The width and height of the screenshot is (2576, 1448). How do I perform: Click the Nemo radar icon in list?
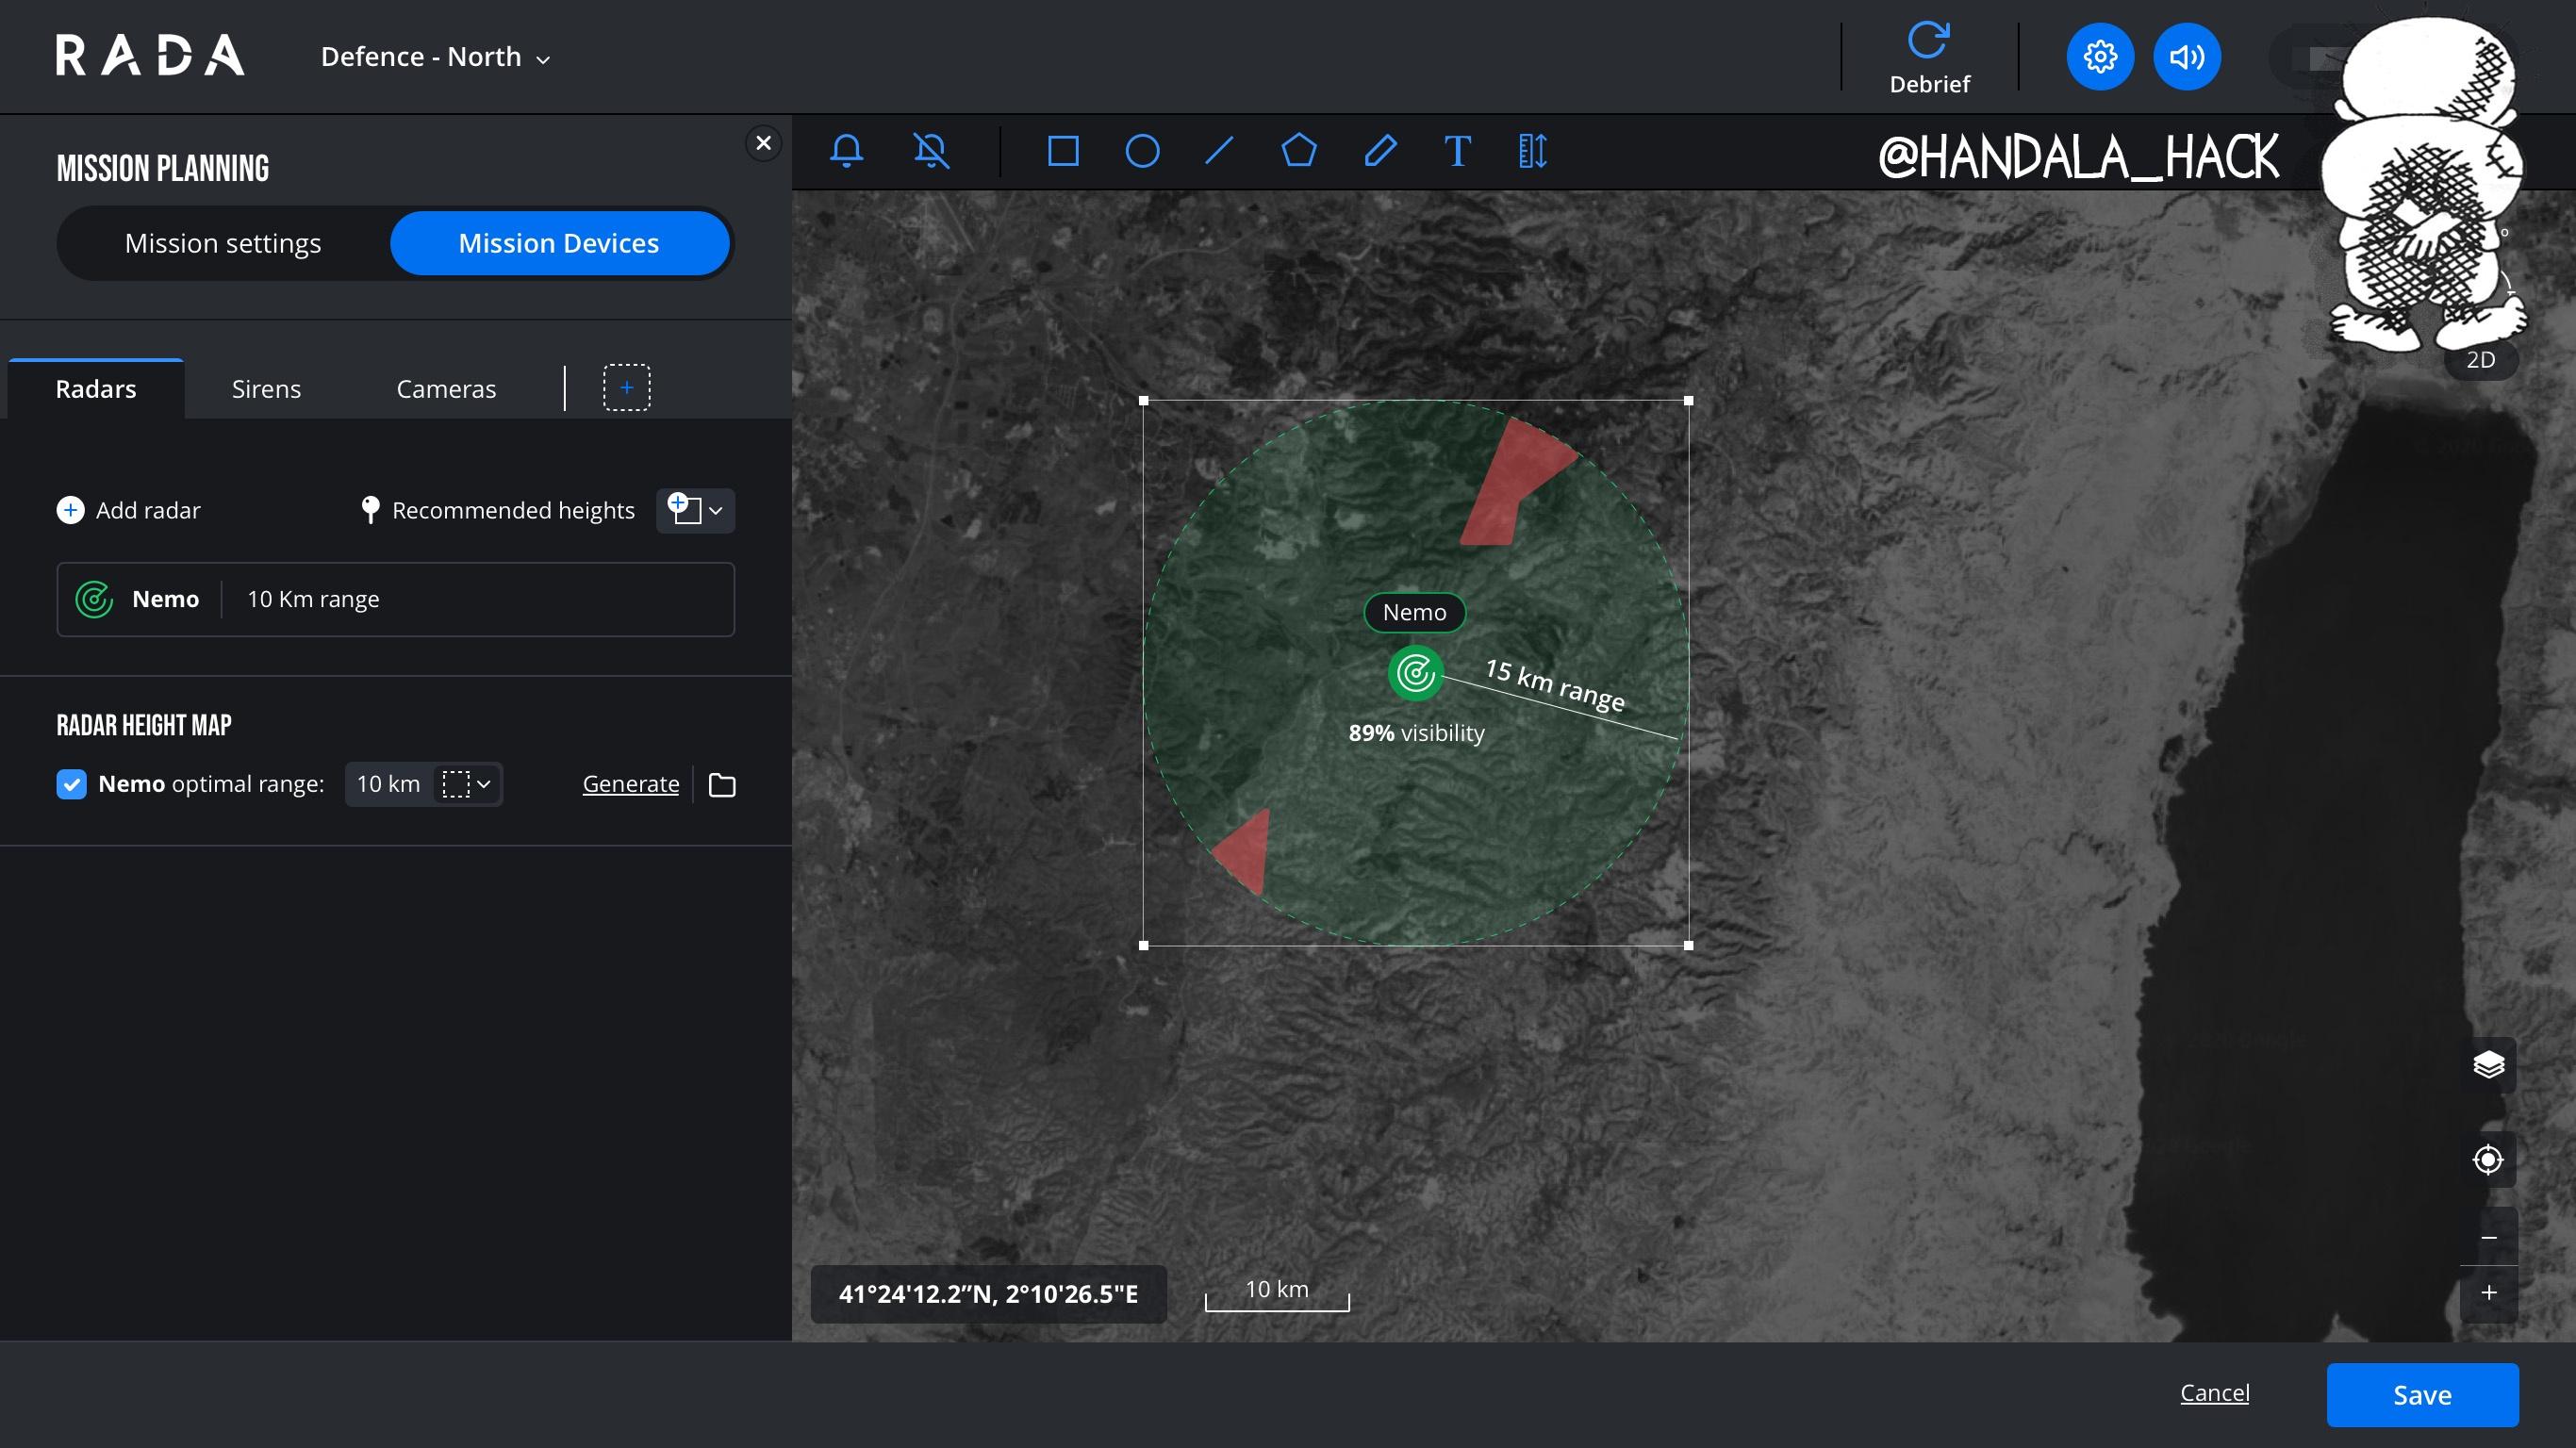click(x=94, y=599)
